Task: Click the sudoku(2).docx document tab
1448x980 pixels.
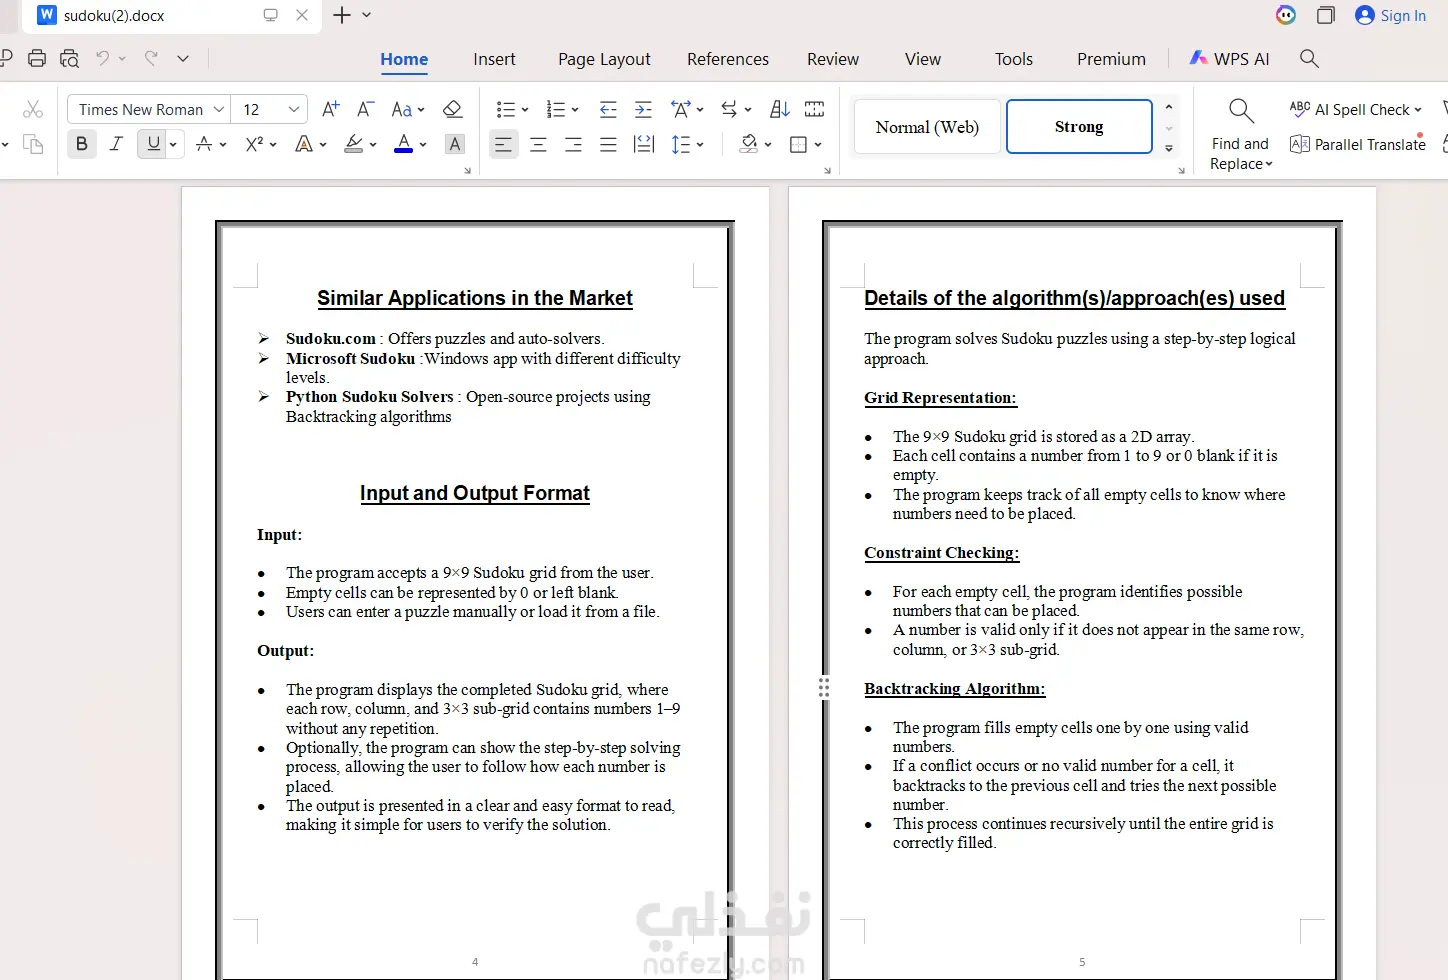Action: (114, 15)
